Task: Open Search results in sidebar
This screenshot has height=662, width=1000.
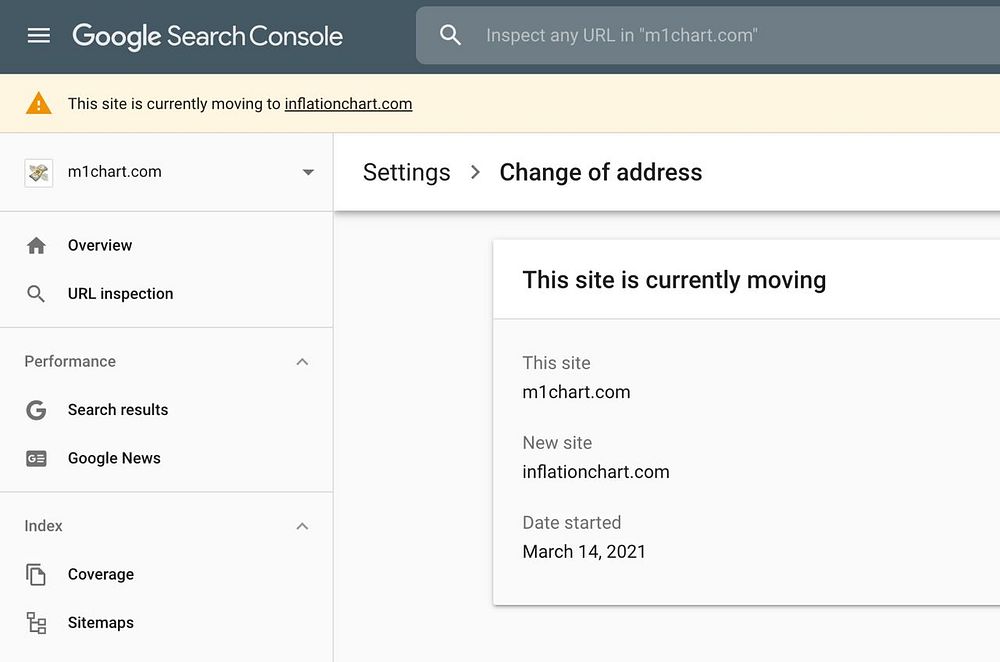Action: pos(118,410)
